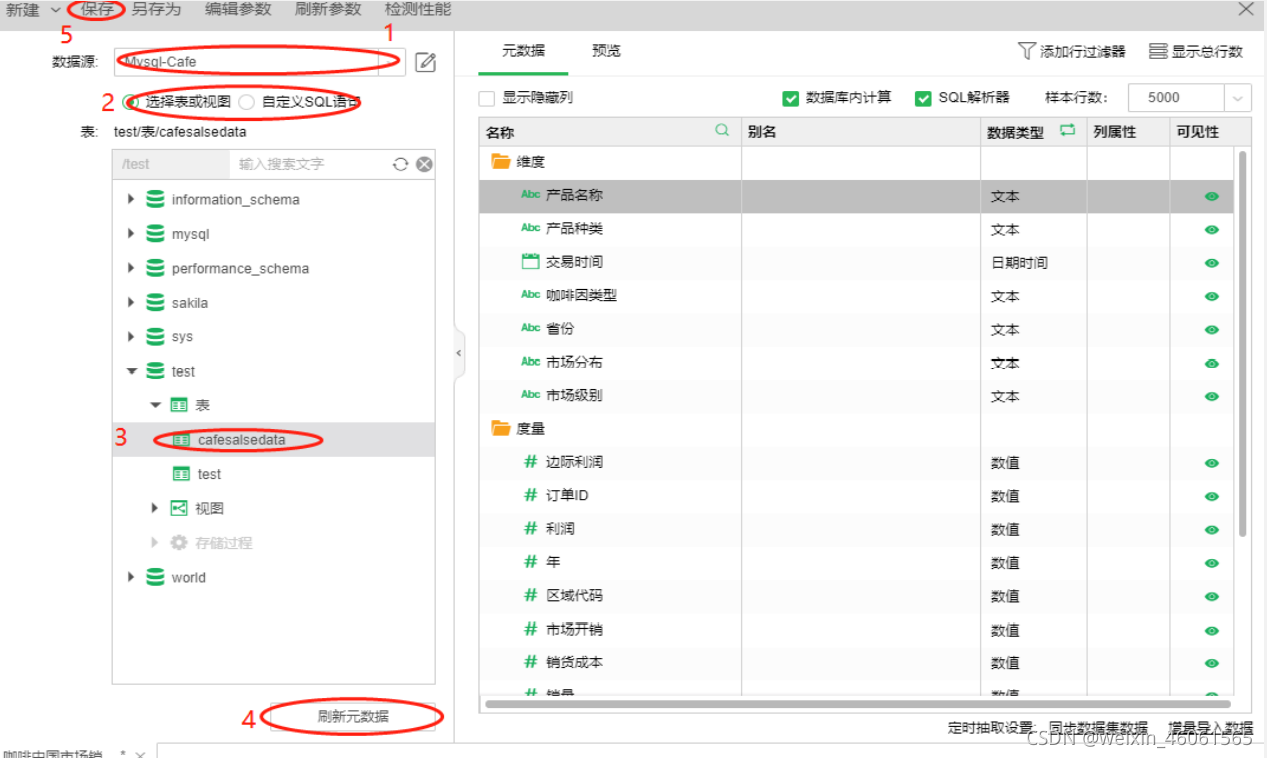Expand the sakila database node

pyautogui.click(x=131, y=302)
